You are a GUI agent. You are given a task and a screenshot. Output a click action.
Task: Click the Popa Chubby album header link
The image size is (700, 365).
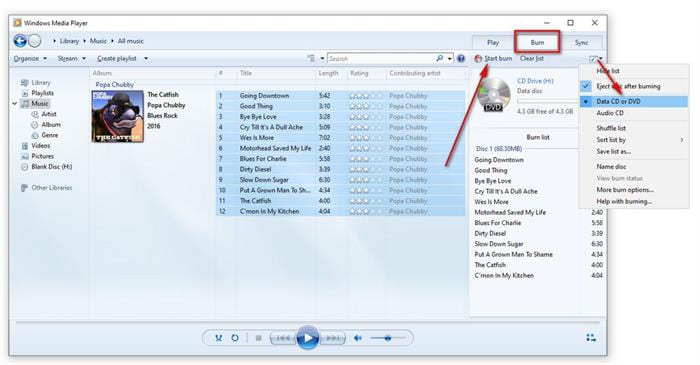pyautogui.click(x=115, y=84)
